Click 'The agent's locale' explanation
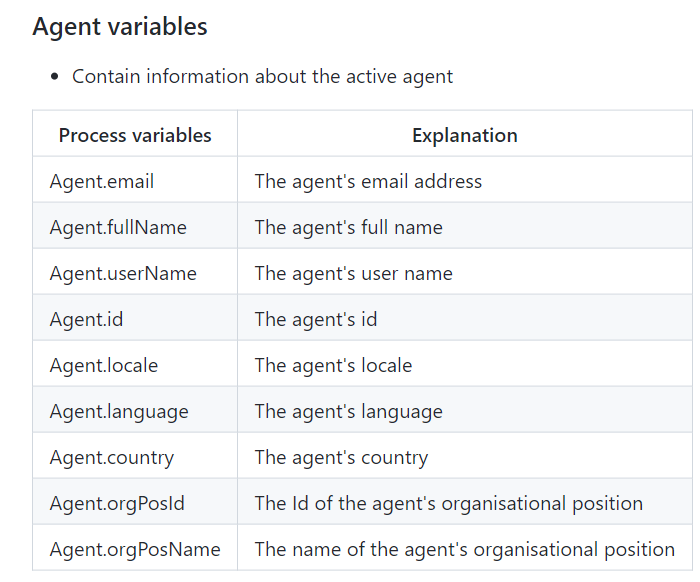 [x=333, y=365]
